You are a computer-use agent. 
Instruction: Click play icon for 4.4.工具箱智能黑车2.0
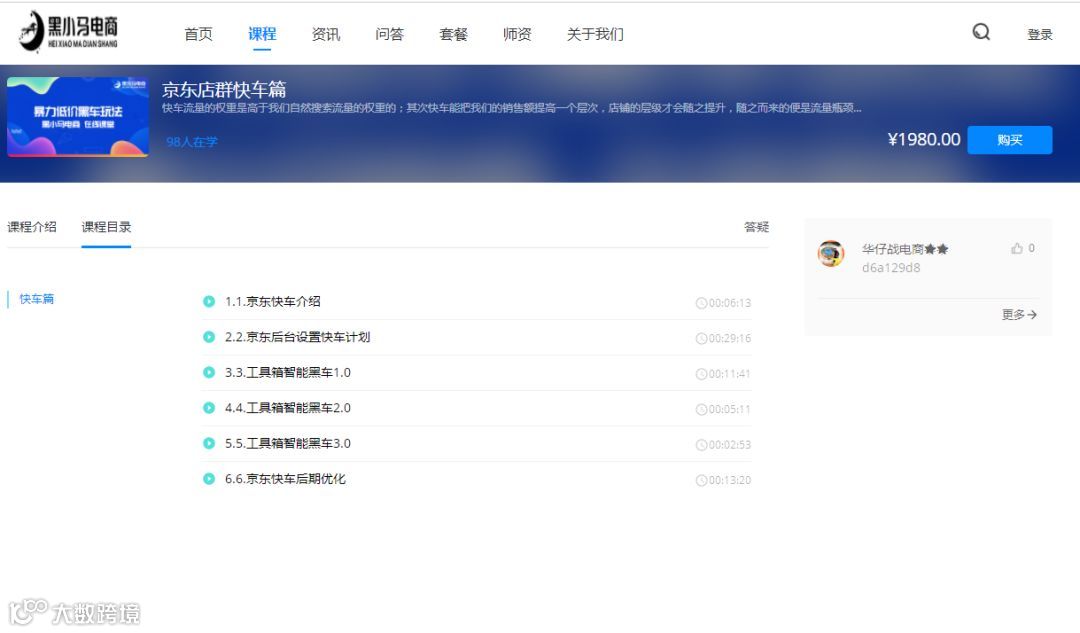209,408
